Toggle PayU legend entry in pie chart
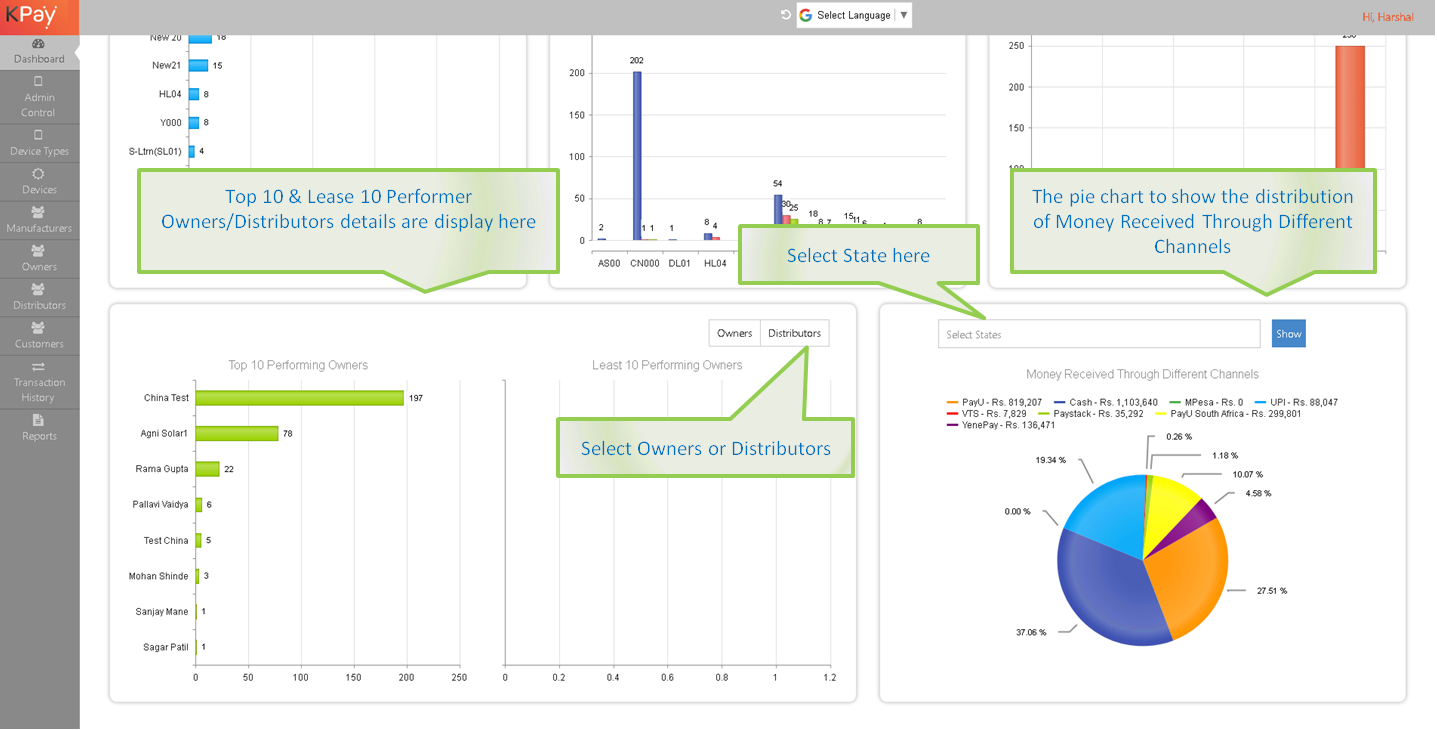The height and width of the screenshot is (730, 1437). pyautogui.click(x=994, y=402)
